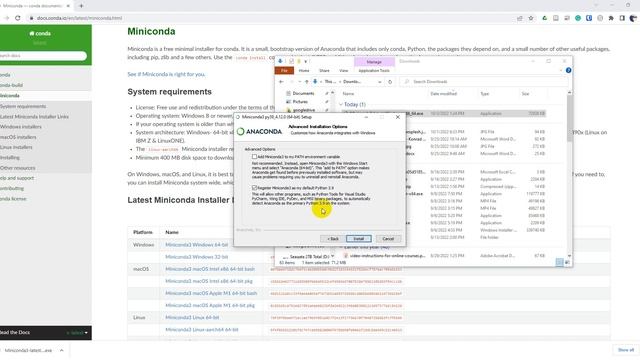Click the browser address bar URL
Screen dimensions: 640x360
tap(80, 18)
